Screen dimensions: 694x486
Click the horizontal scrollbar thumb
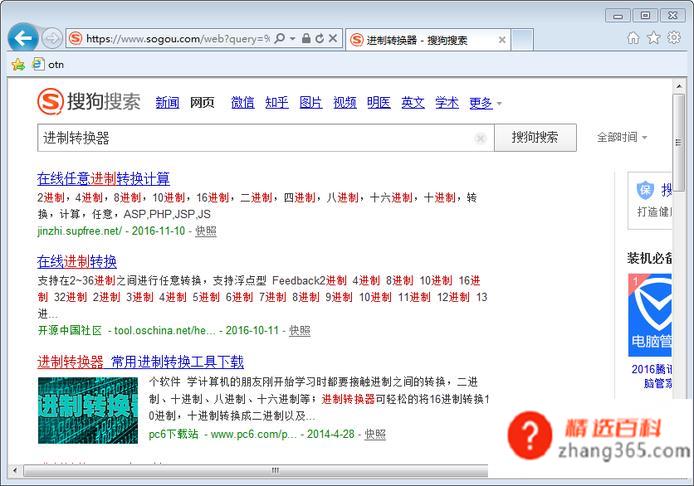pos(256,470)
